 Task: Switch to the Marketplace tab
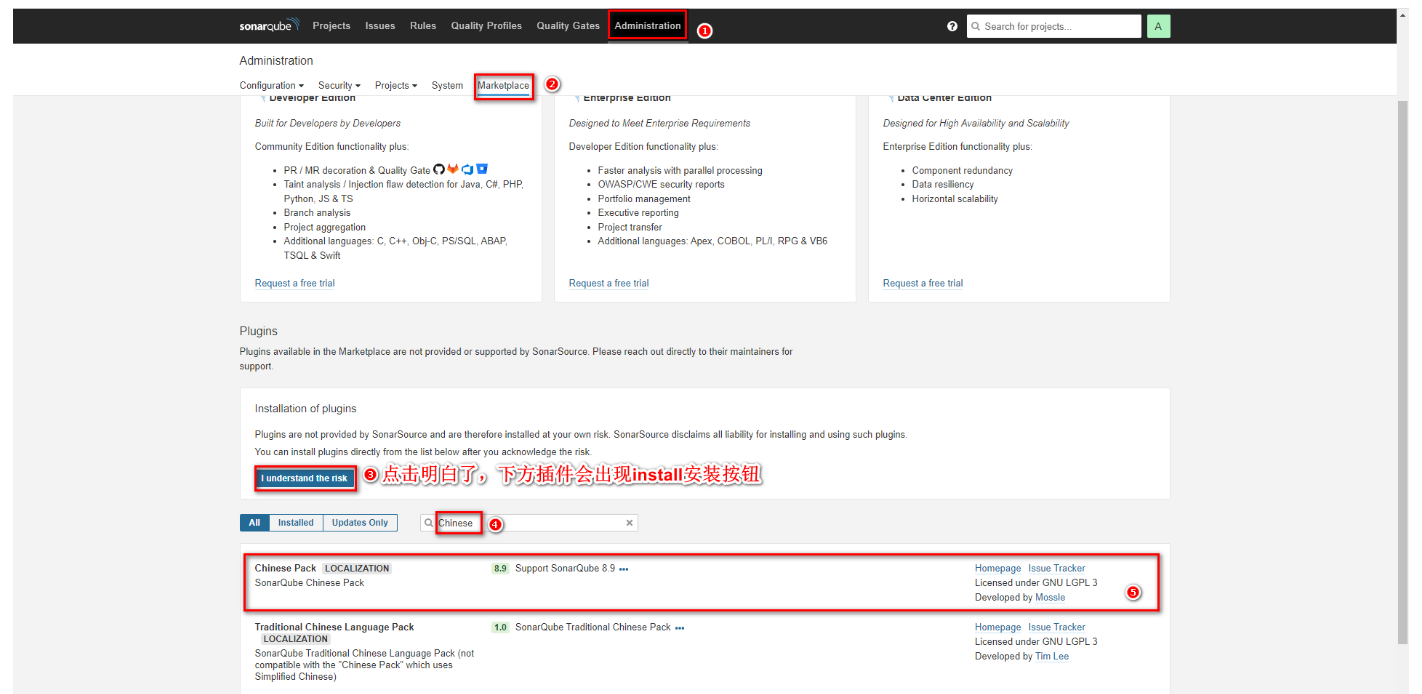[x=503, y=86]
